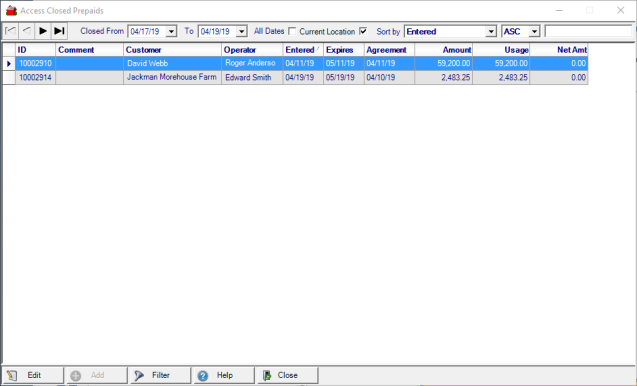Click the Filter funnel icon
The height and width of the screenshot is (386, 637).
click(x=139, y=375)
